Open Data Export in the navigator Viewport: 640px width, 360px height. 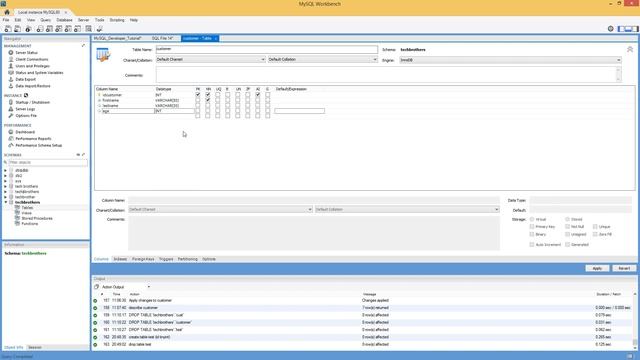(x=26, y=79)
